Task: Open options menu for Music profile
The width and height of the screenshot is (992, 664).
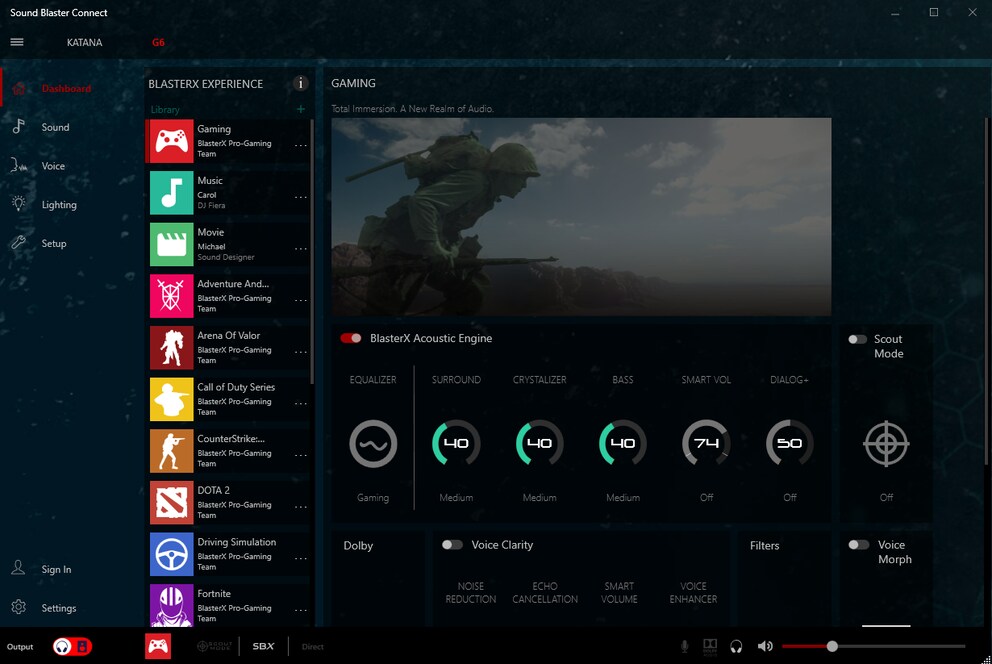Action: point(301,197)
